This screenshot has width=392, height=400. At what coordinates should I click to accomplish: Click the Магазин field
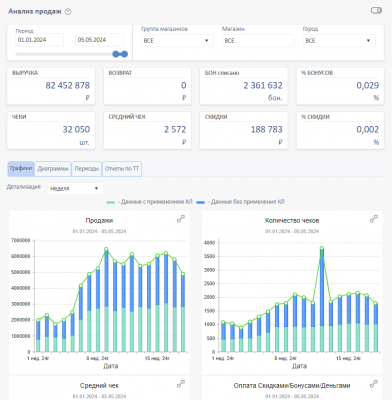tap(258, 41)
